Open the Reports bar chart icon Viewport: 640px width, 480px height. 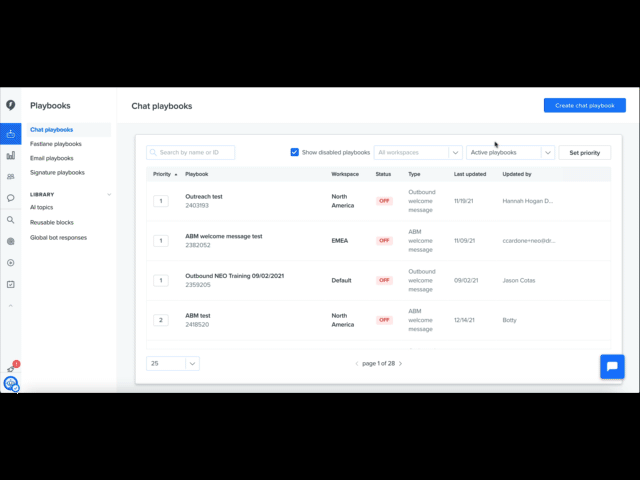click(x=11, y=156)
